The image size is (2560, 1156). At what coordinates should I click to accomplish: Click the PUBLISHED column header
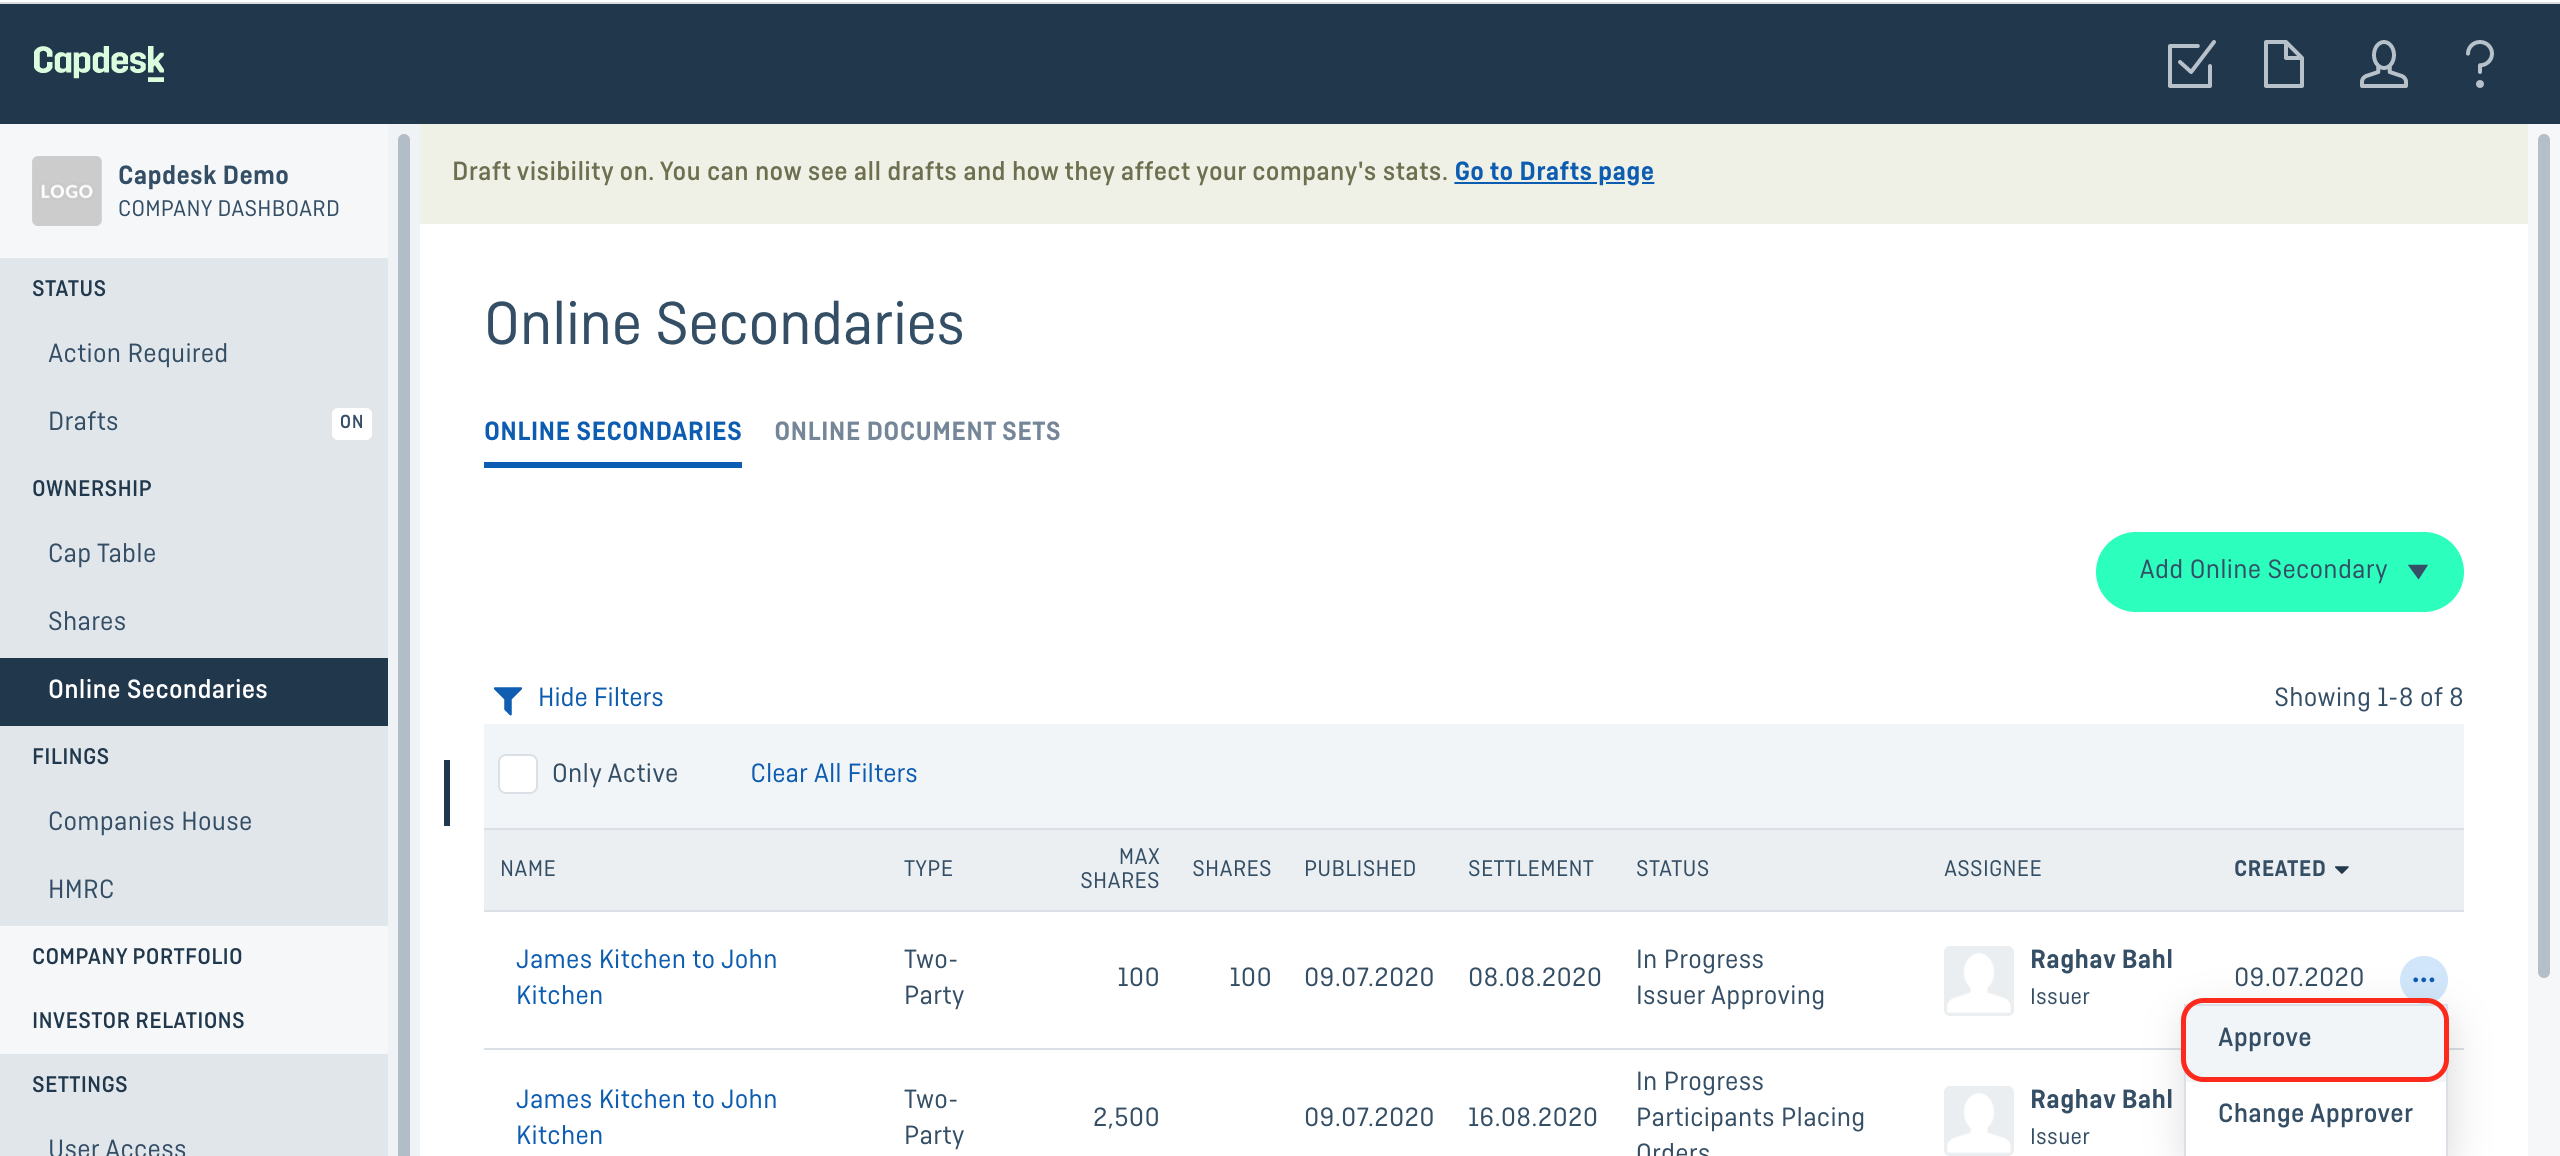pos(1360,869)
